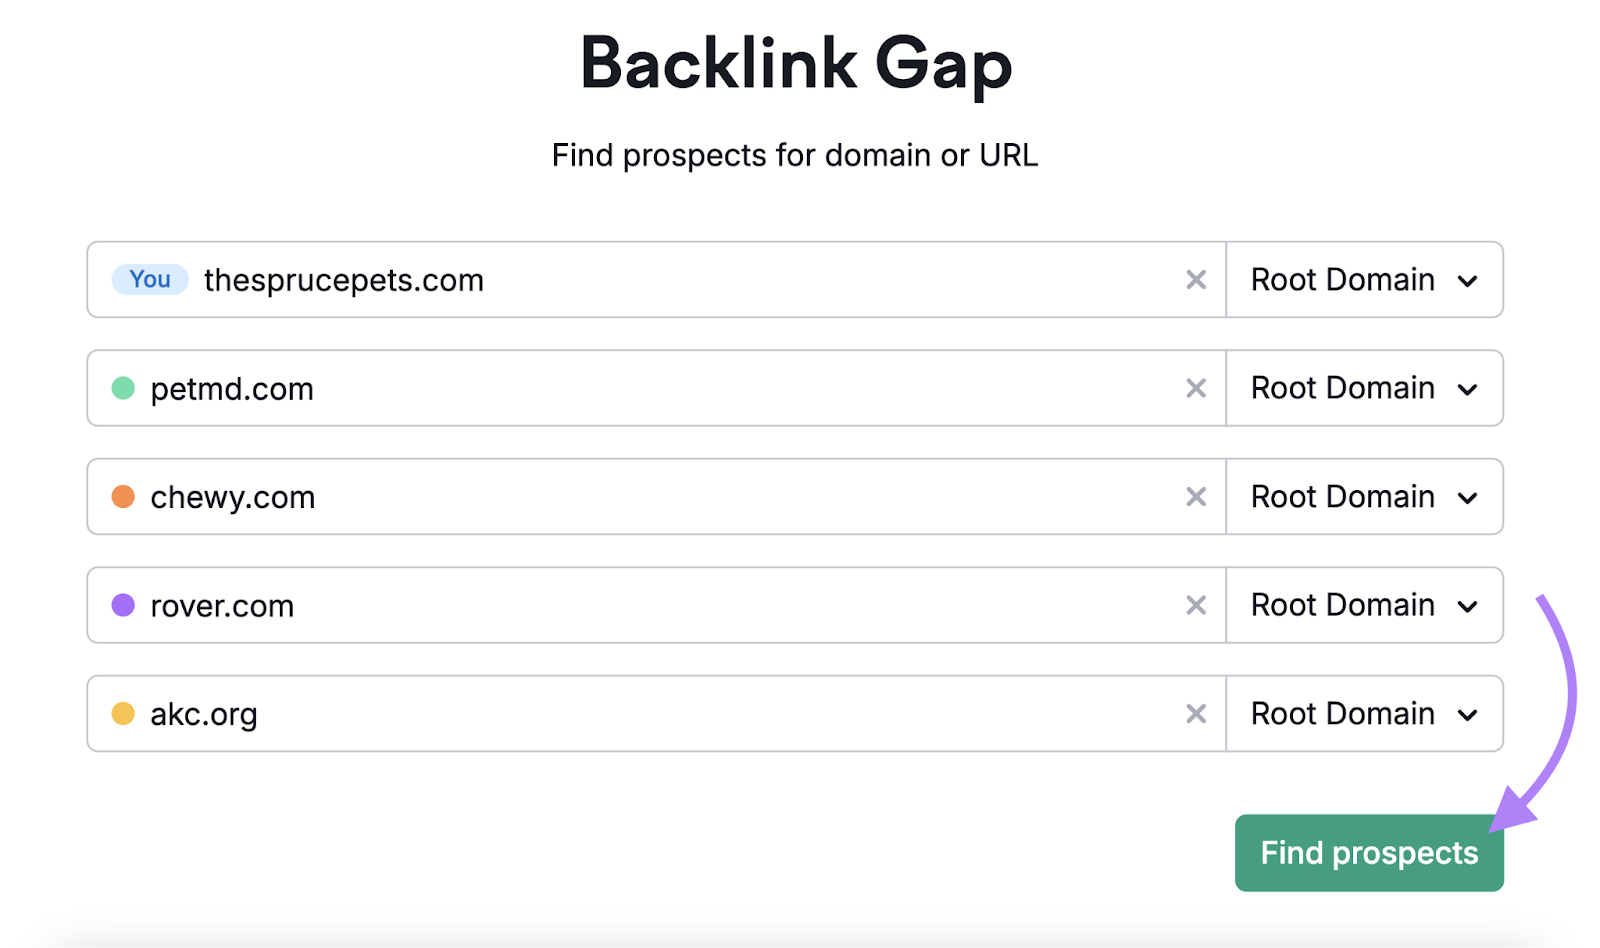Expand Root Domain dropdown for rover.com
Viewport: 1600px width, 948px height.
click(1364, 605)
